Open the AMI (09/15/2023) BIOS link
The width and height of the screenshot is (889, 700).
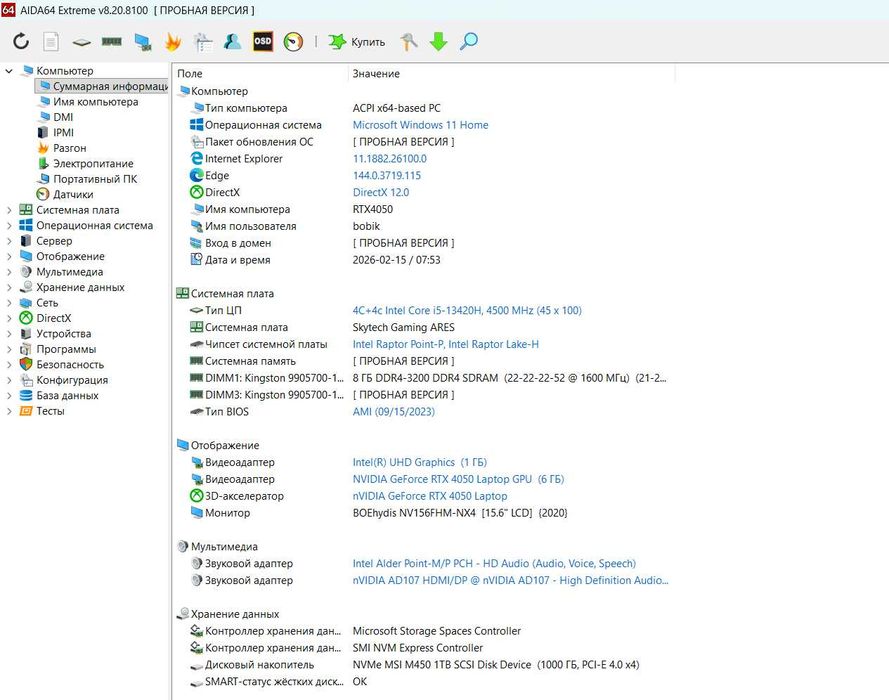tap(393, 411)
